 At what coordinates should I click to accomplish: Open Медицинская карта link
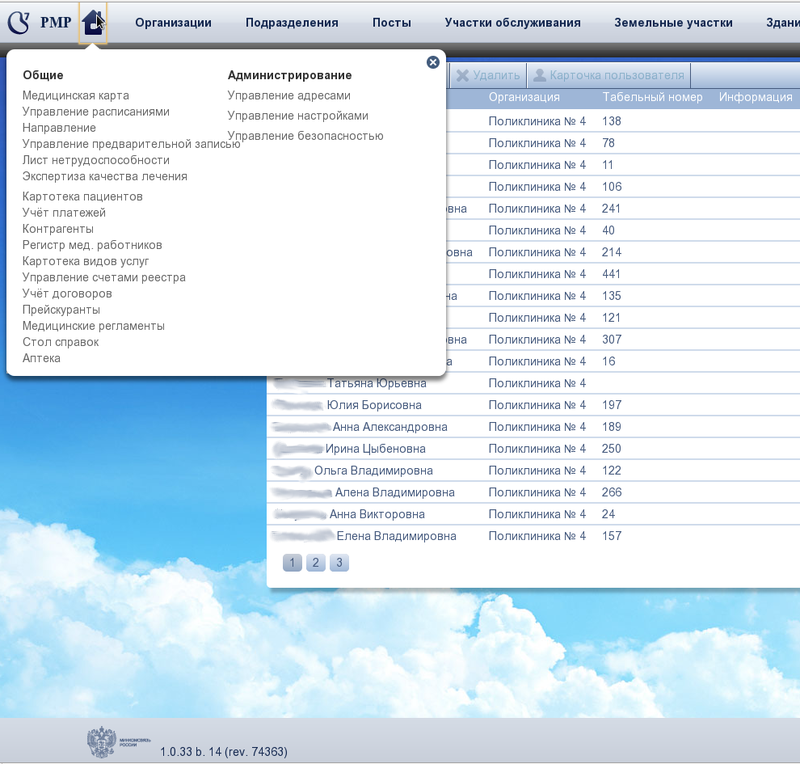click(x=76, y=95)
